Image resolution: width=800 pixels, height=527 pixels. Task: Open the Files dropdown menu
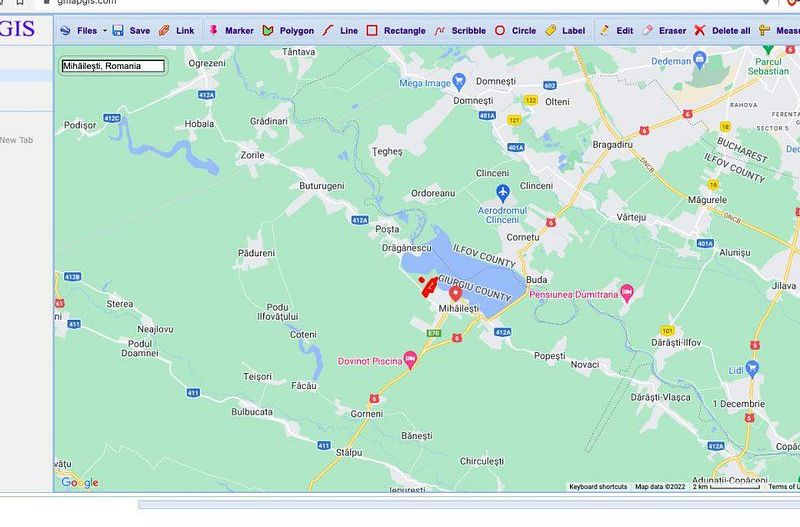82,31
